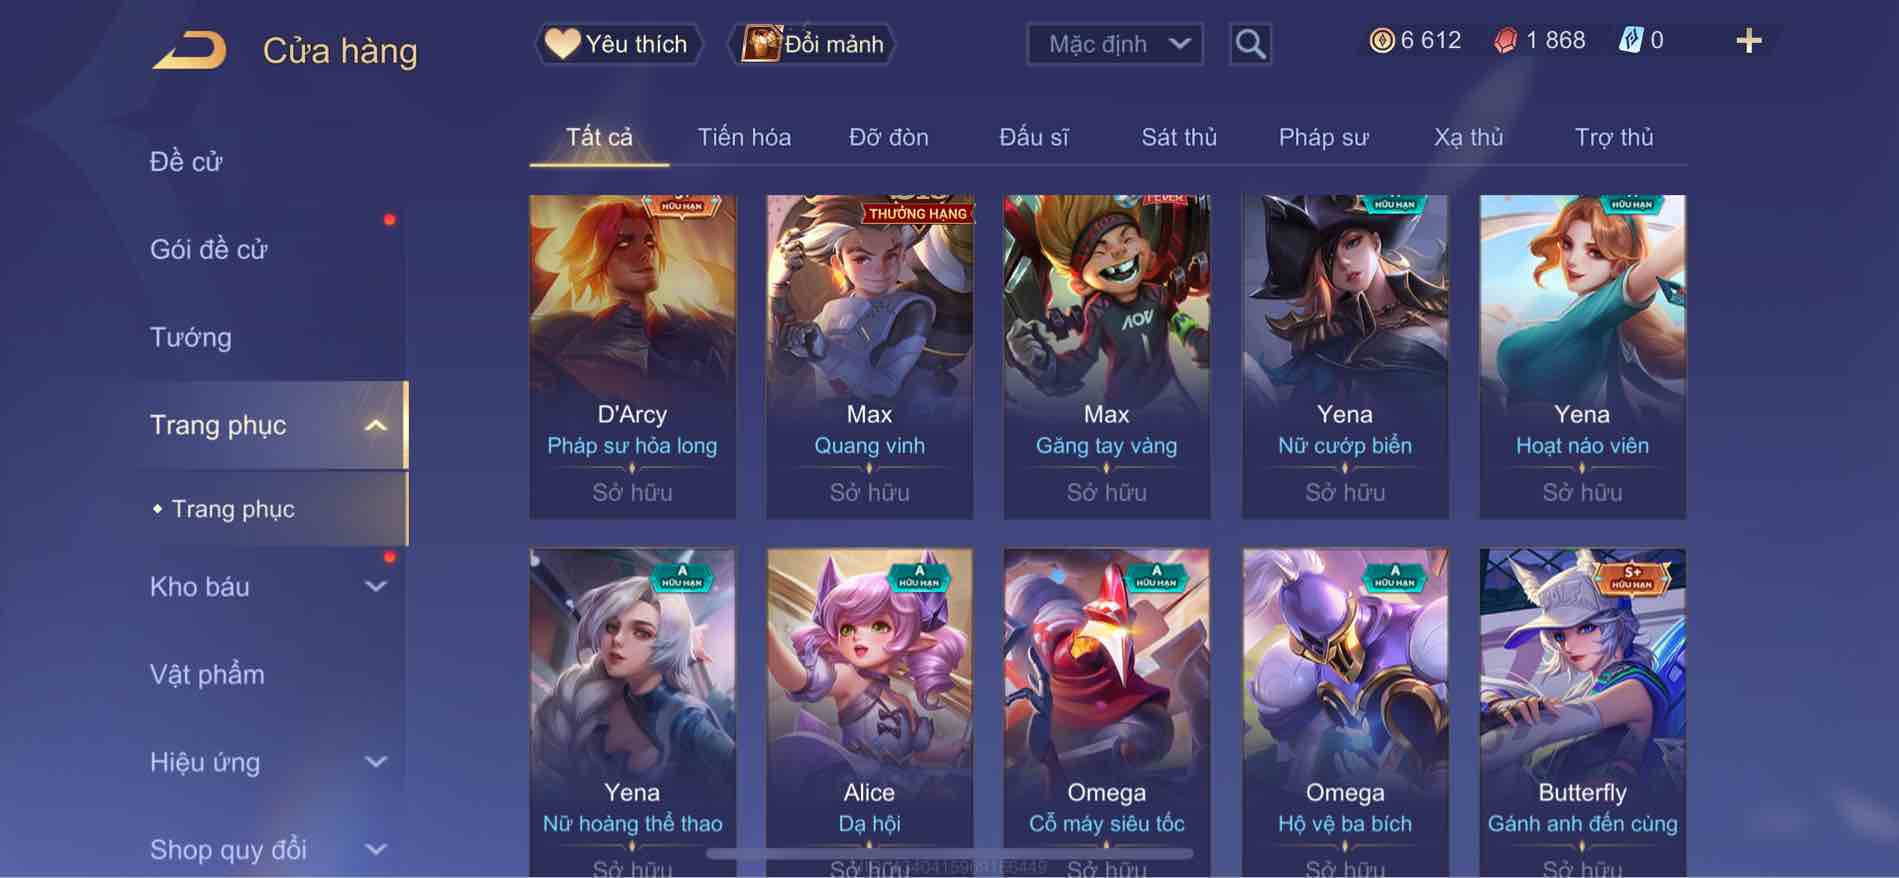Tap the golden back arrow icon

[x=189, y=50]
